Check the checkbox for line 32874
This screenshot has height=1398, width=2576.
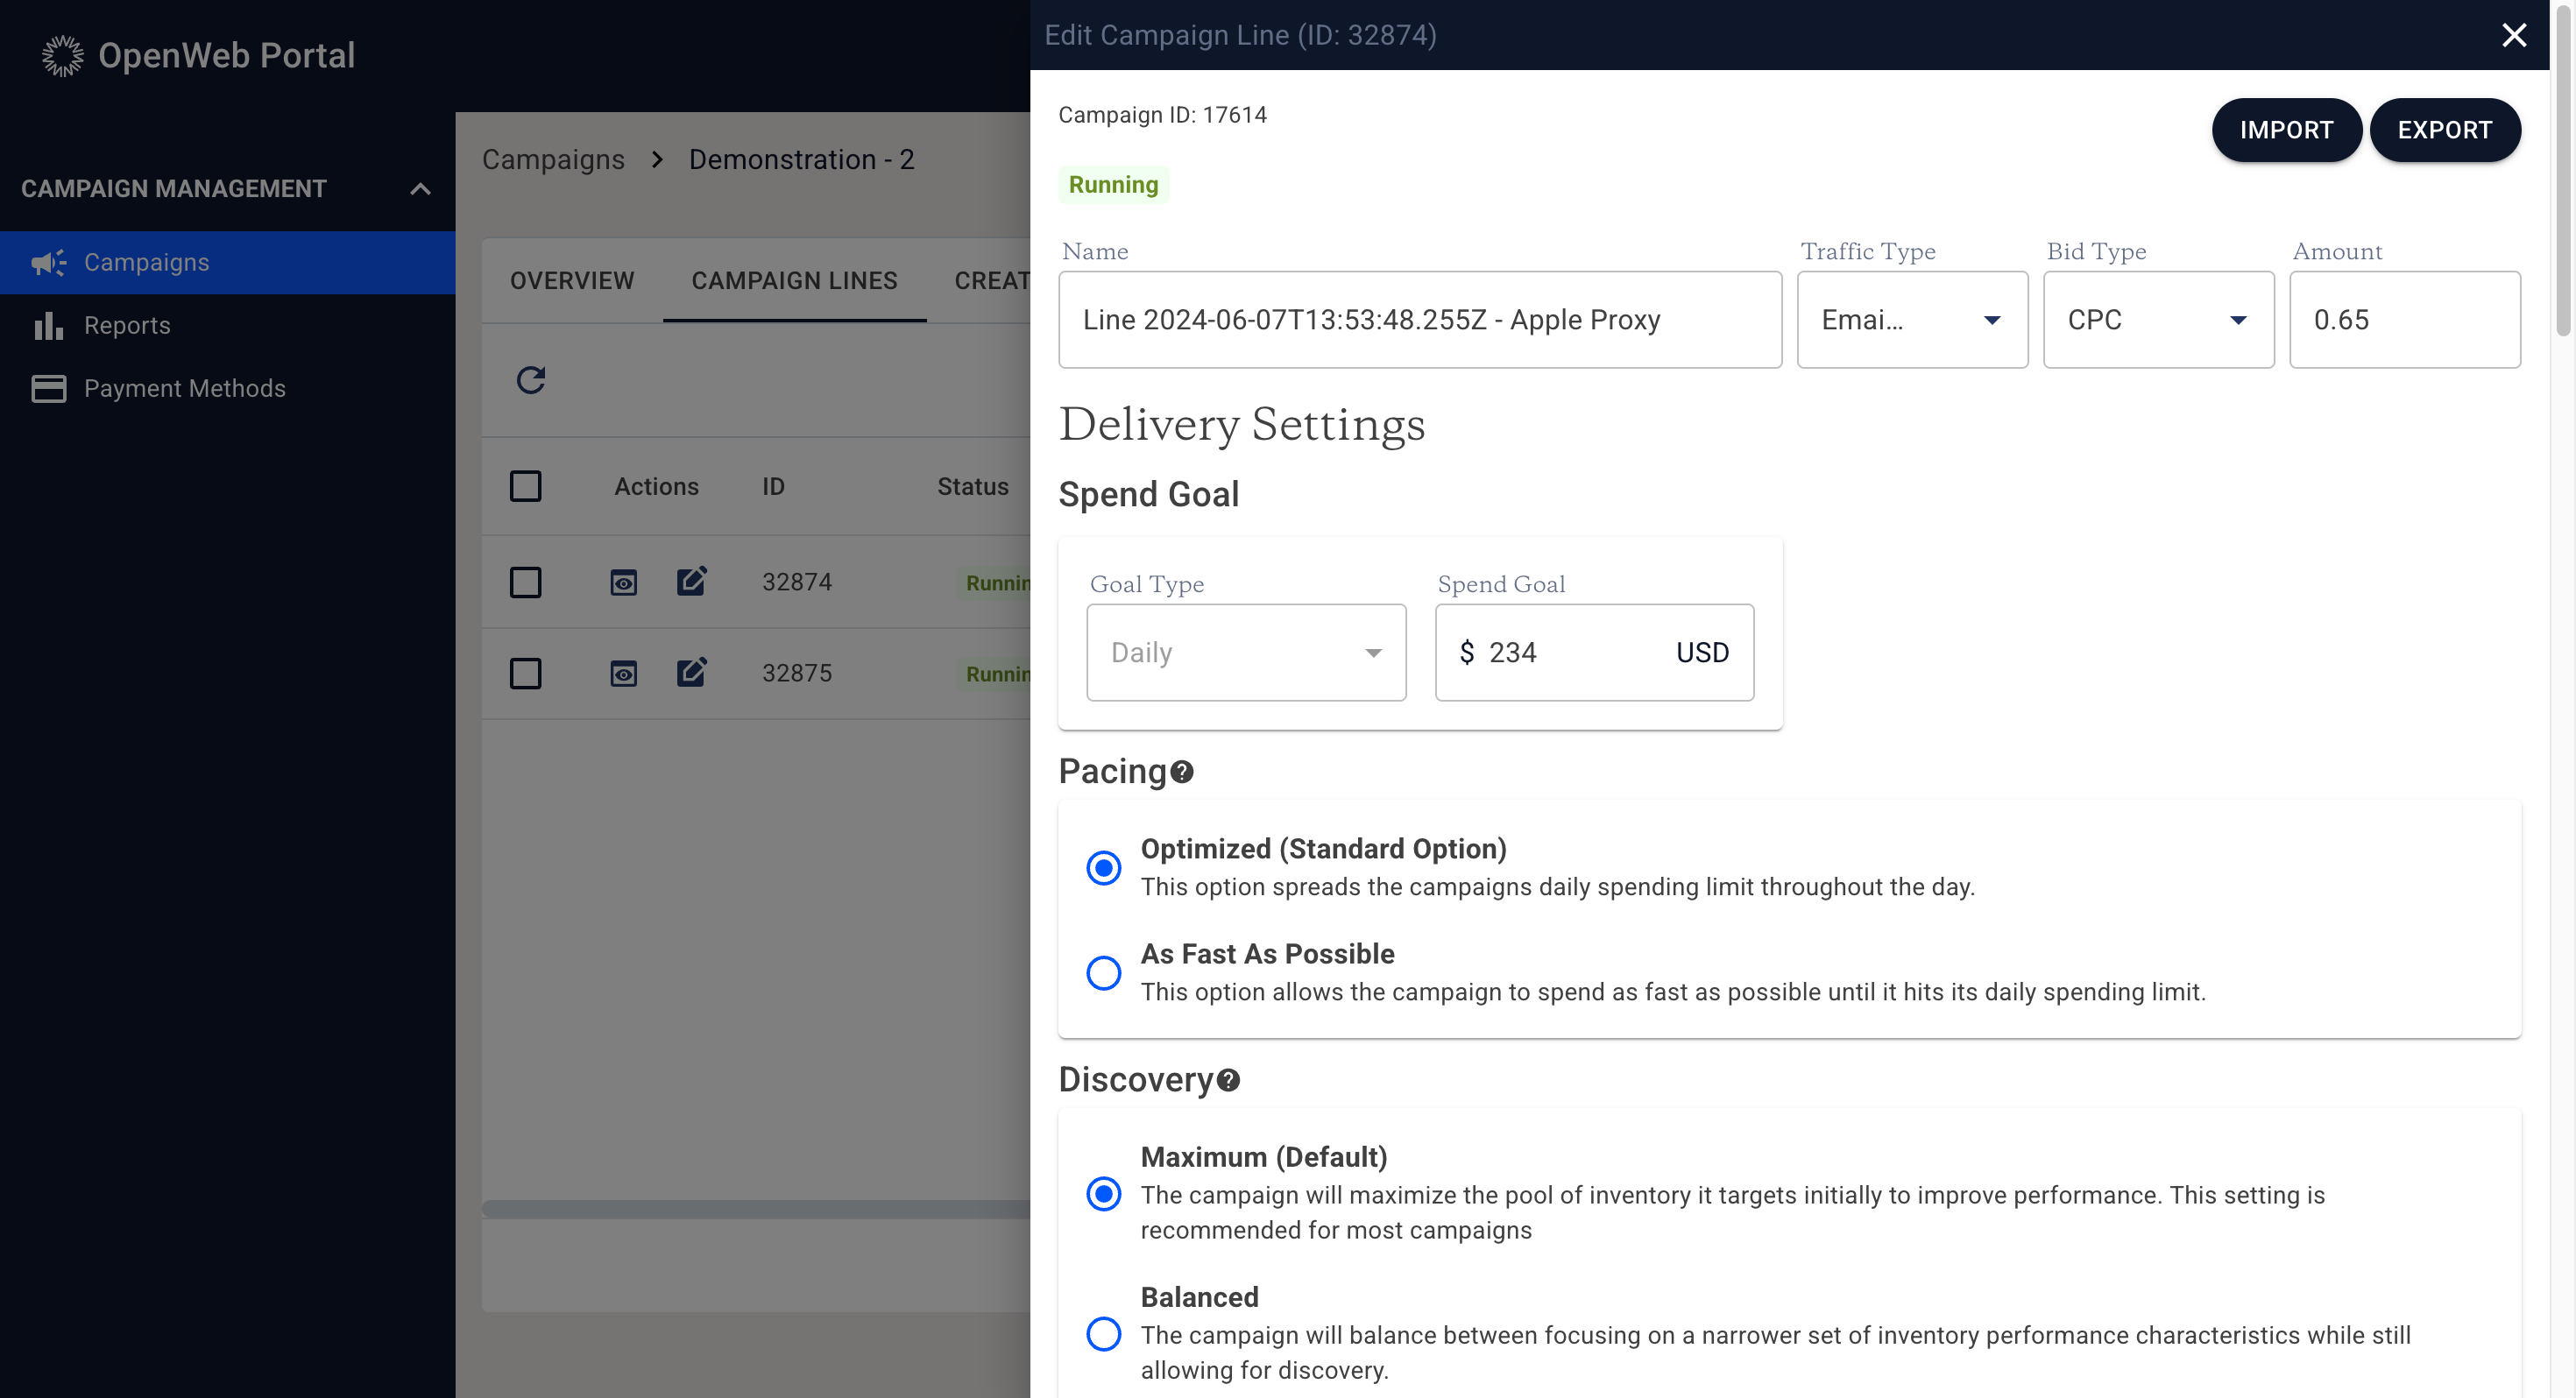click(526, 582)
